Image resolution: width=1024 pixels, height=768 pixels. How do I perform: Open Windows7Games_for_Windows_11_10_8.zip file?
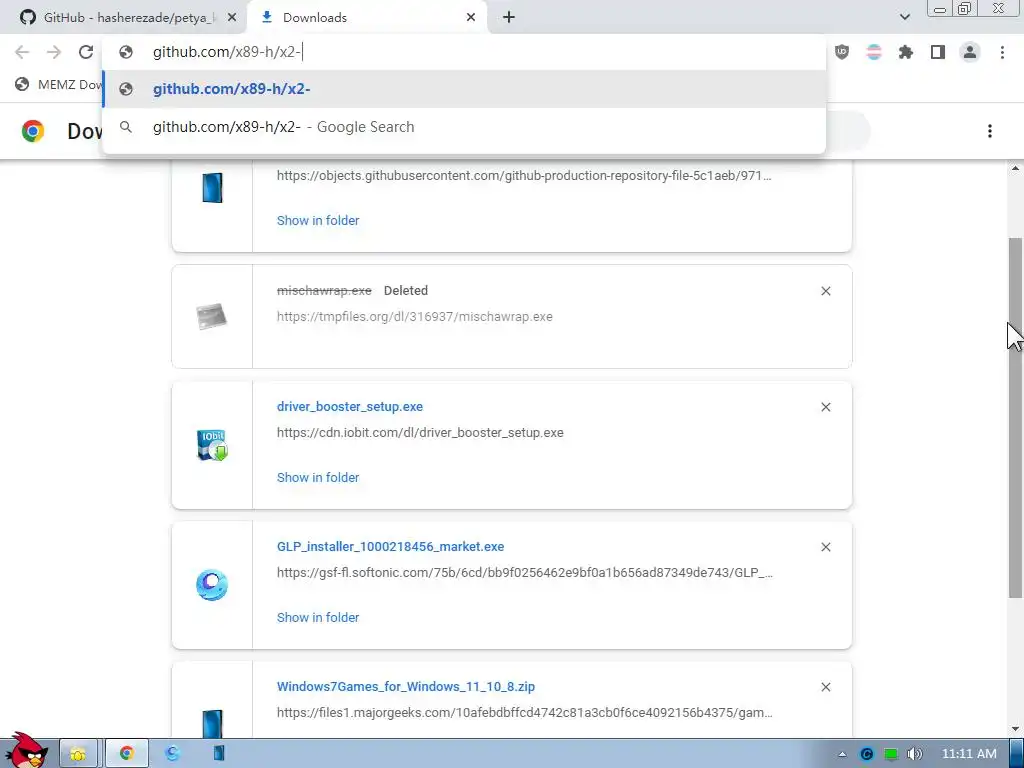tap(406, 687)
